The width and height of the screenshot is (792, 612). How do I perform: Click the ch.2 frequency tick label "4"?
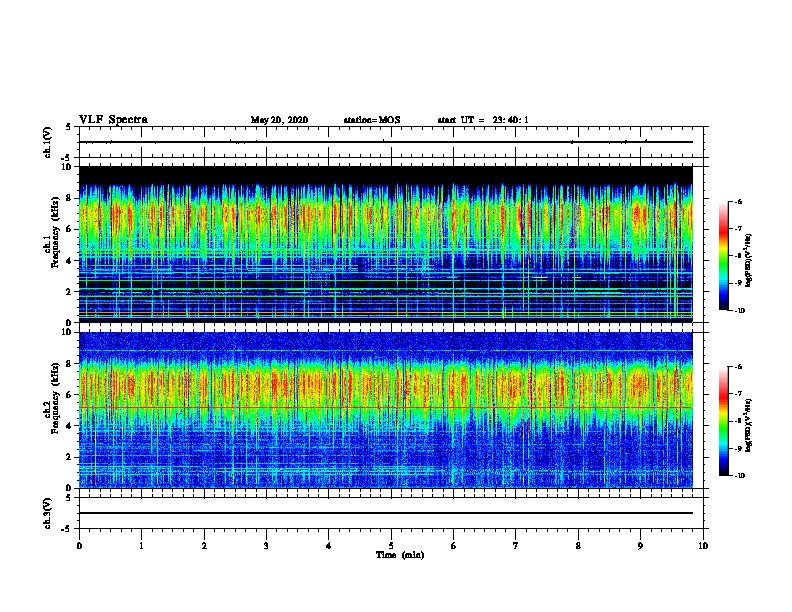[x=70, y=426]
